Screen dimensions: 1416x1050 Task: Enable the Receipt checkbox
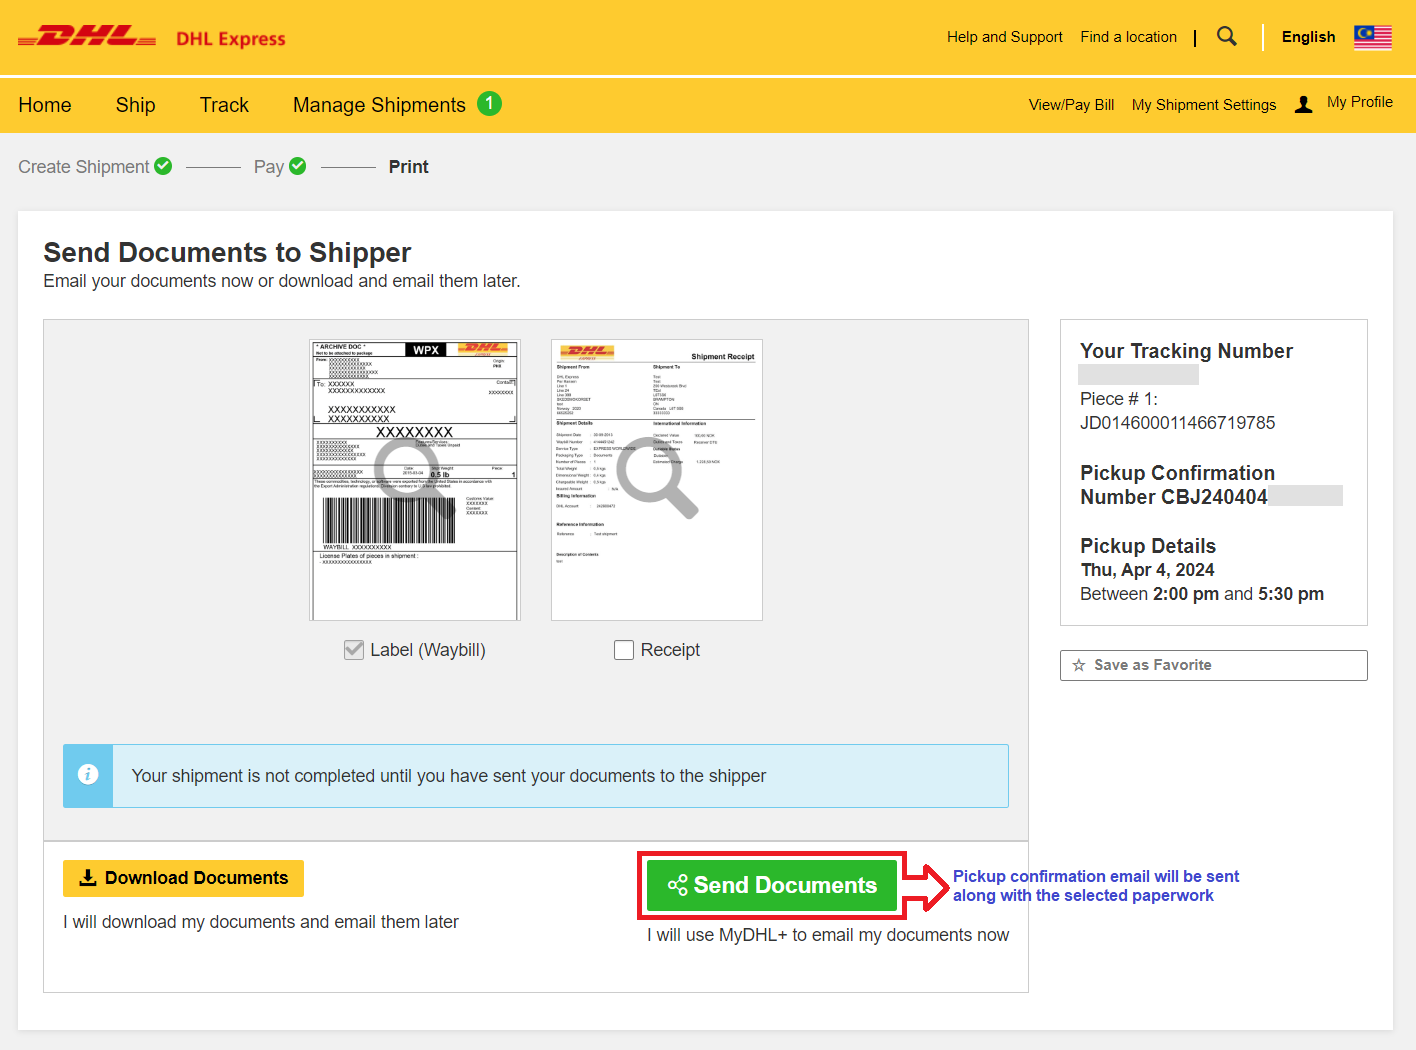(x=624, y=650)
